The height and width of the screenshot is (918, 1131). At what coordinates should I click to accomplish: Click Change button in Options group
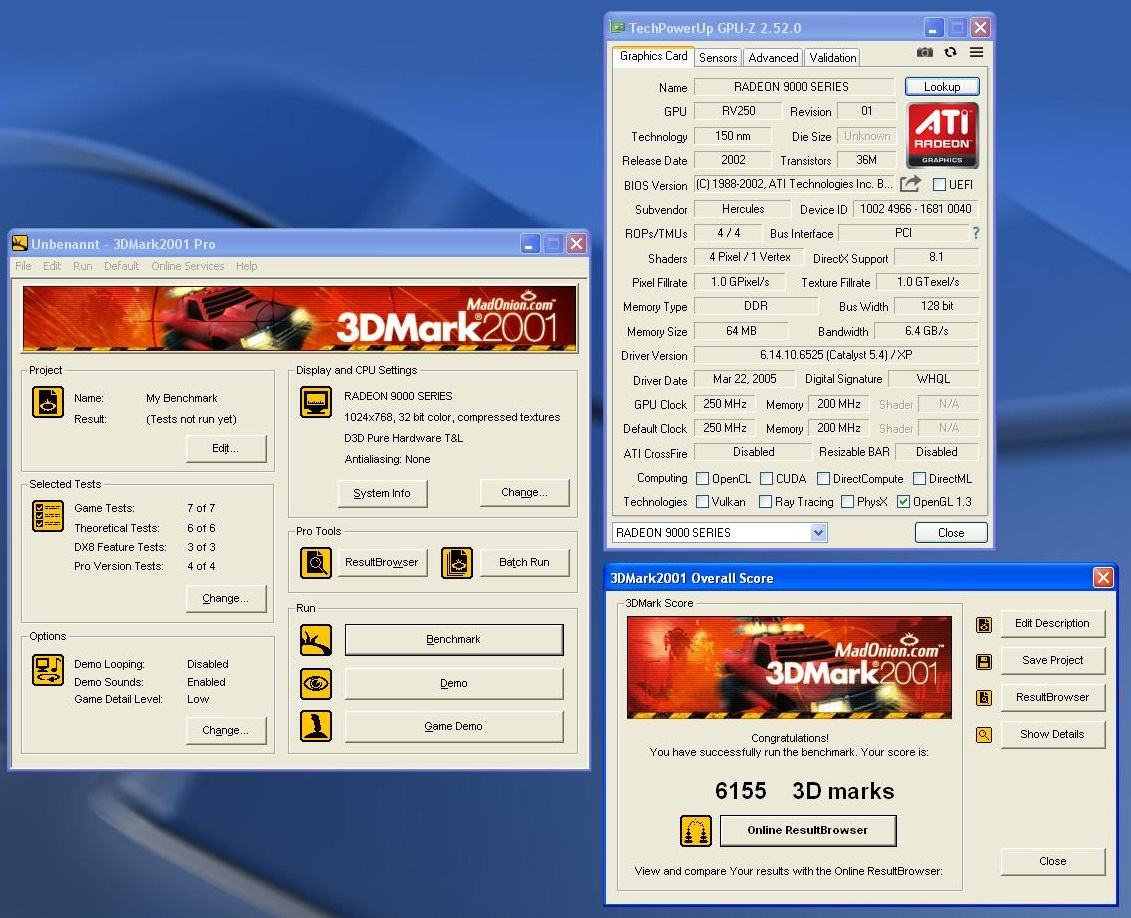(x=226, y=731)
